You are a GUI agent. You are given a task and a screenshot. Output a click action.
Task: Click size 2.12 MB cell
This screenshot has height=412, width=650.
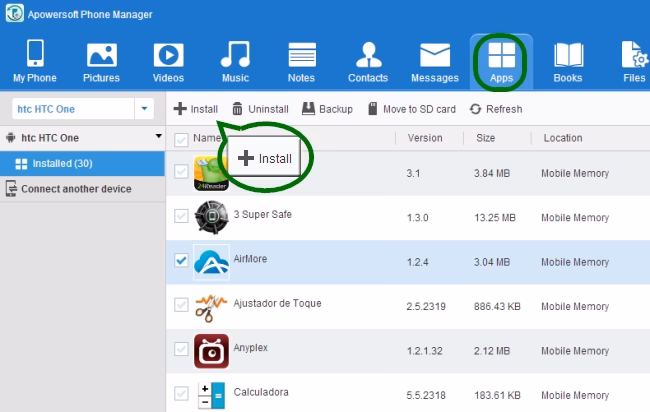(x=492, y=351)
